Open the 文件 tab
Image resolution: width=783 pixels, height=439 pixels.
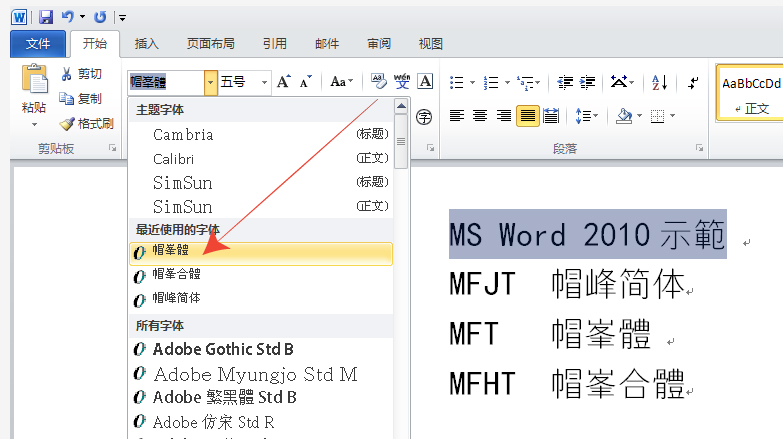[38, 44]
